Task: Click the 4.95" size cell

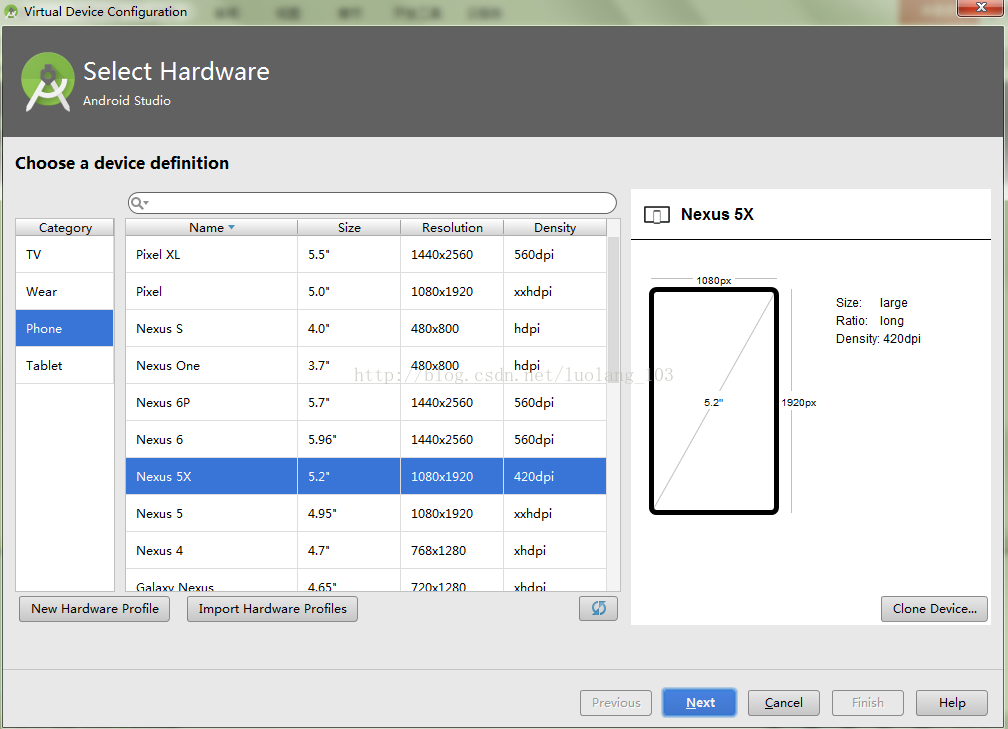Action: click(x=349, y=514)
